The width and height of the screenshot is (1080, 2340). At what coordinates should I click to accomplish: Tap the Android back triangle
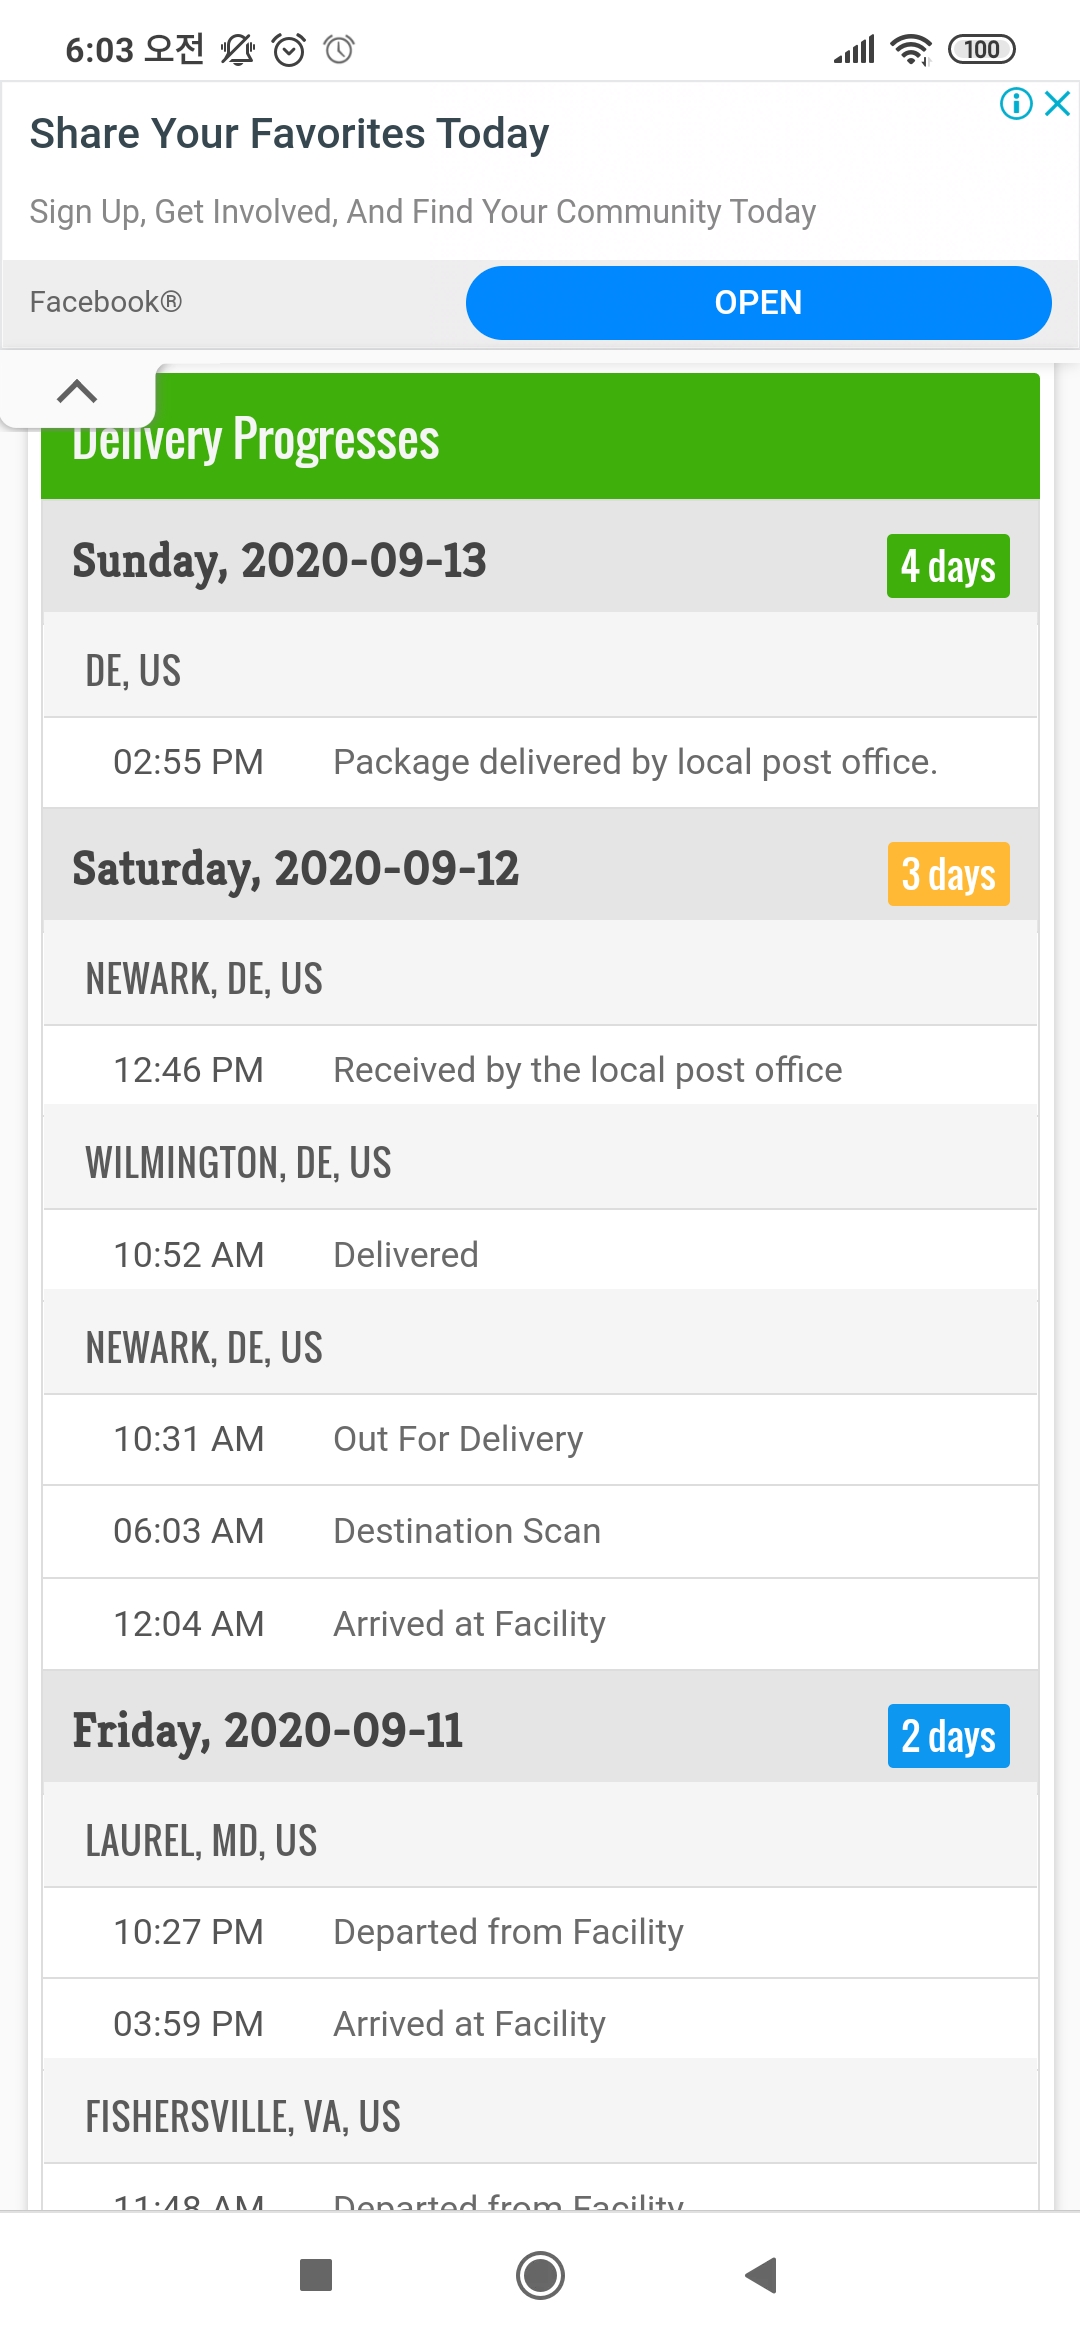point(762,2275)
